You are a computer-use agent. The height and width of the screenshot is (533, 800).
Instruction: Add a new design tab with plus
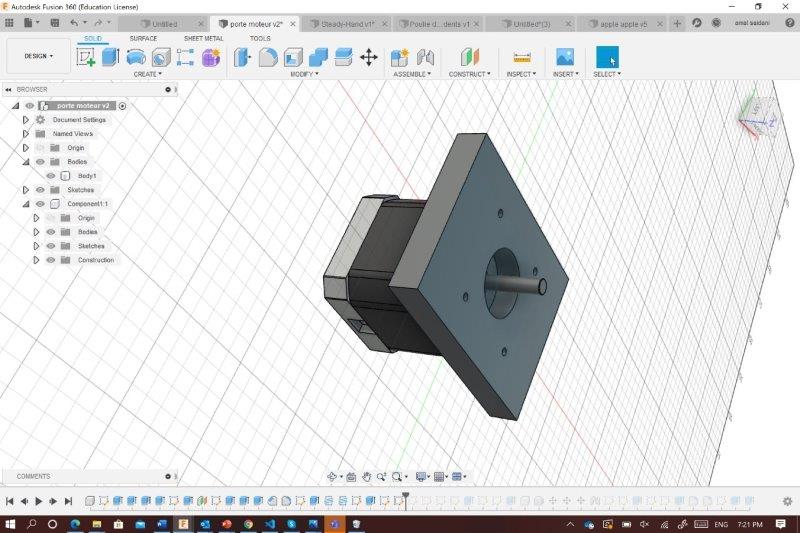[677, 23]
